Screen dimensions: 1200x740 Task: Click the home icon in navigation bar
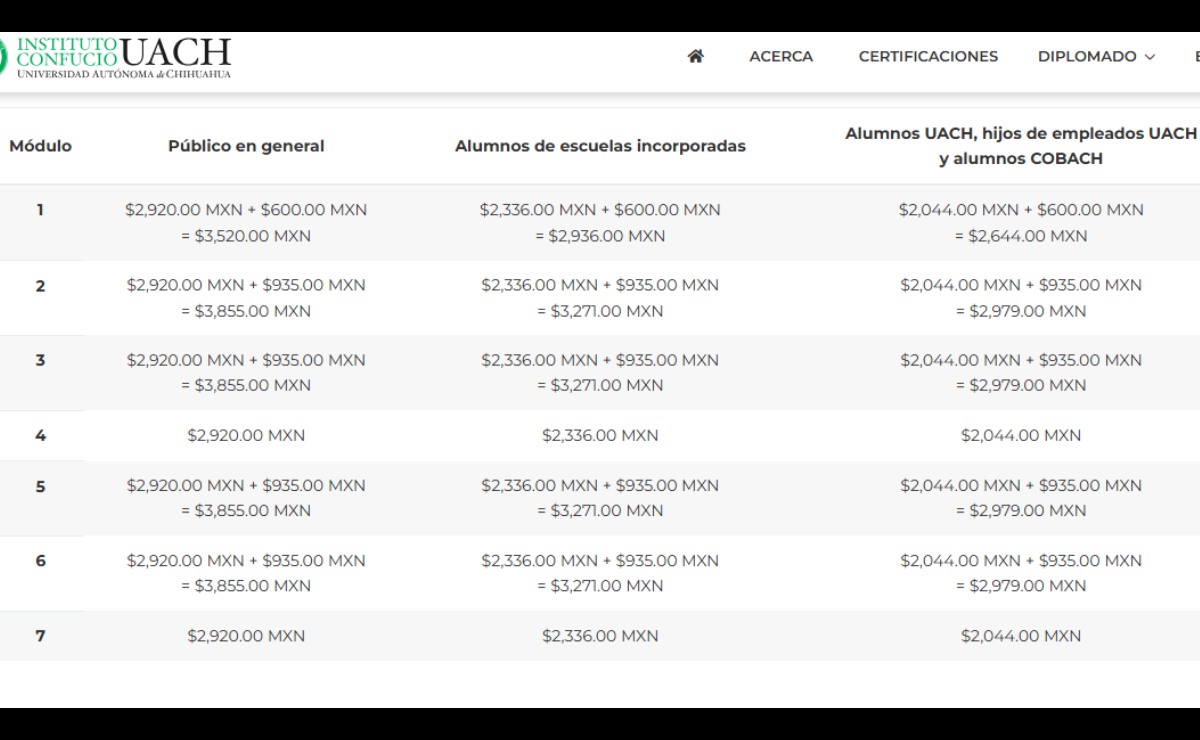click(694, 56)
